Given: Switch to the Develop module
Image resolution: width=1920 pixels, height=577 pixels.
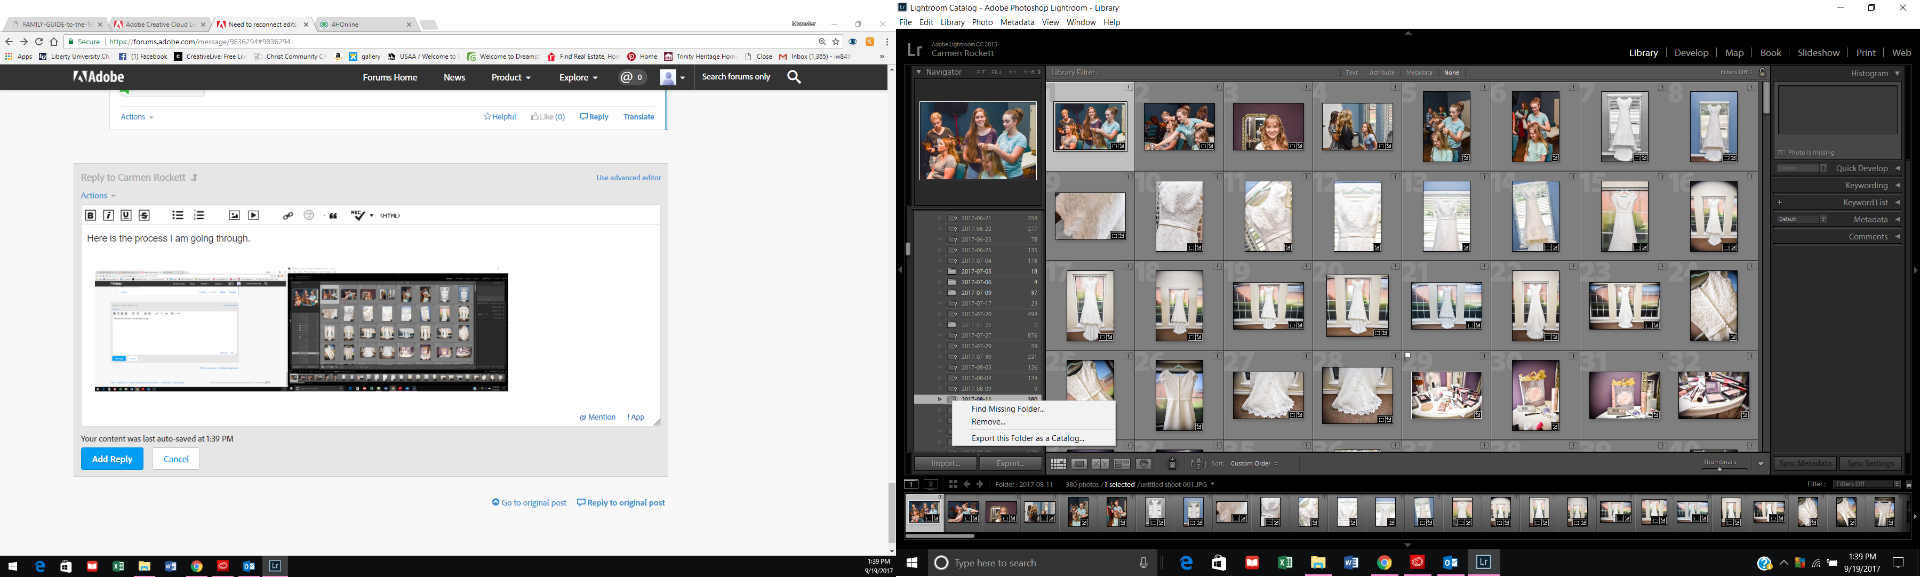Looking at the screenshot, I should pos(1691,53).
